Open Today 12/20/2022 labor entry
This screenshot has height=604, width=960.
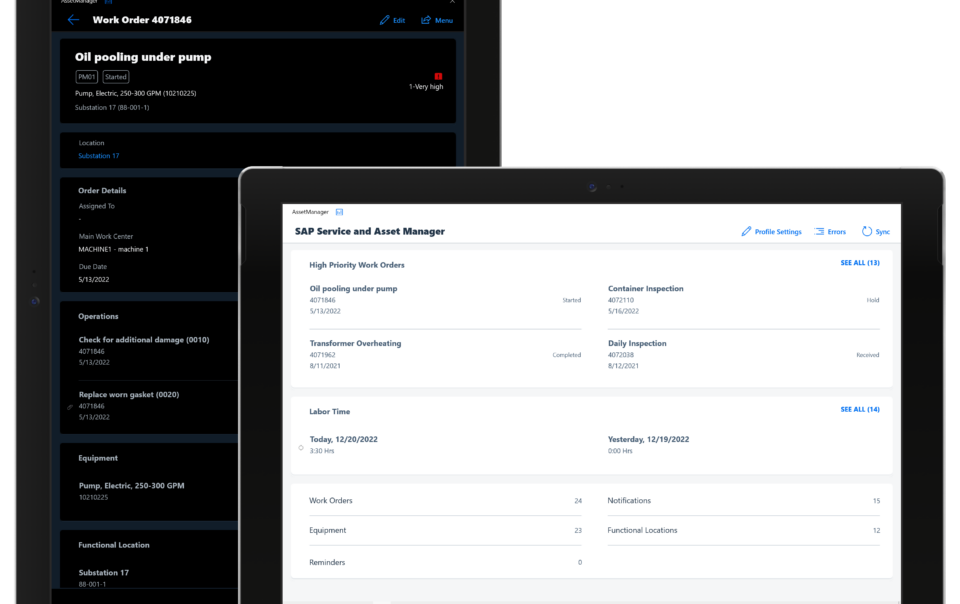tap(445, 445)
